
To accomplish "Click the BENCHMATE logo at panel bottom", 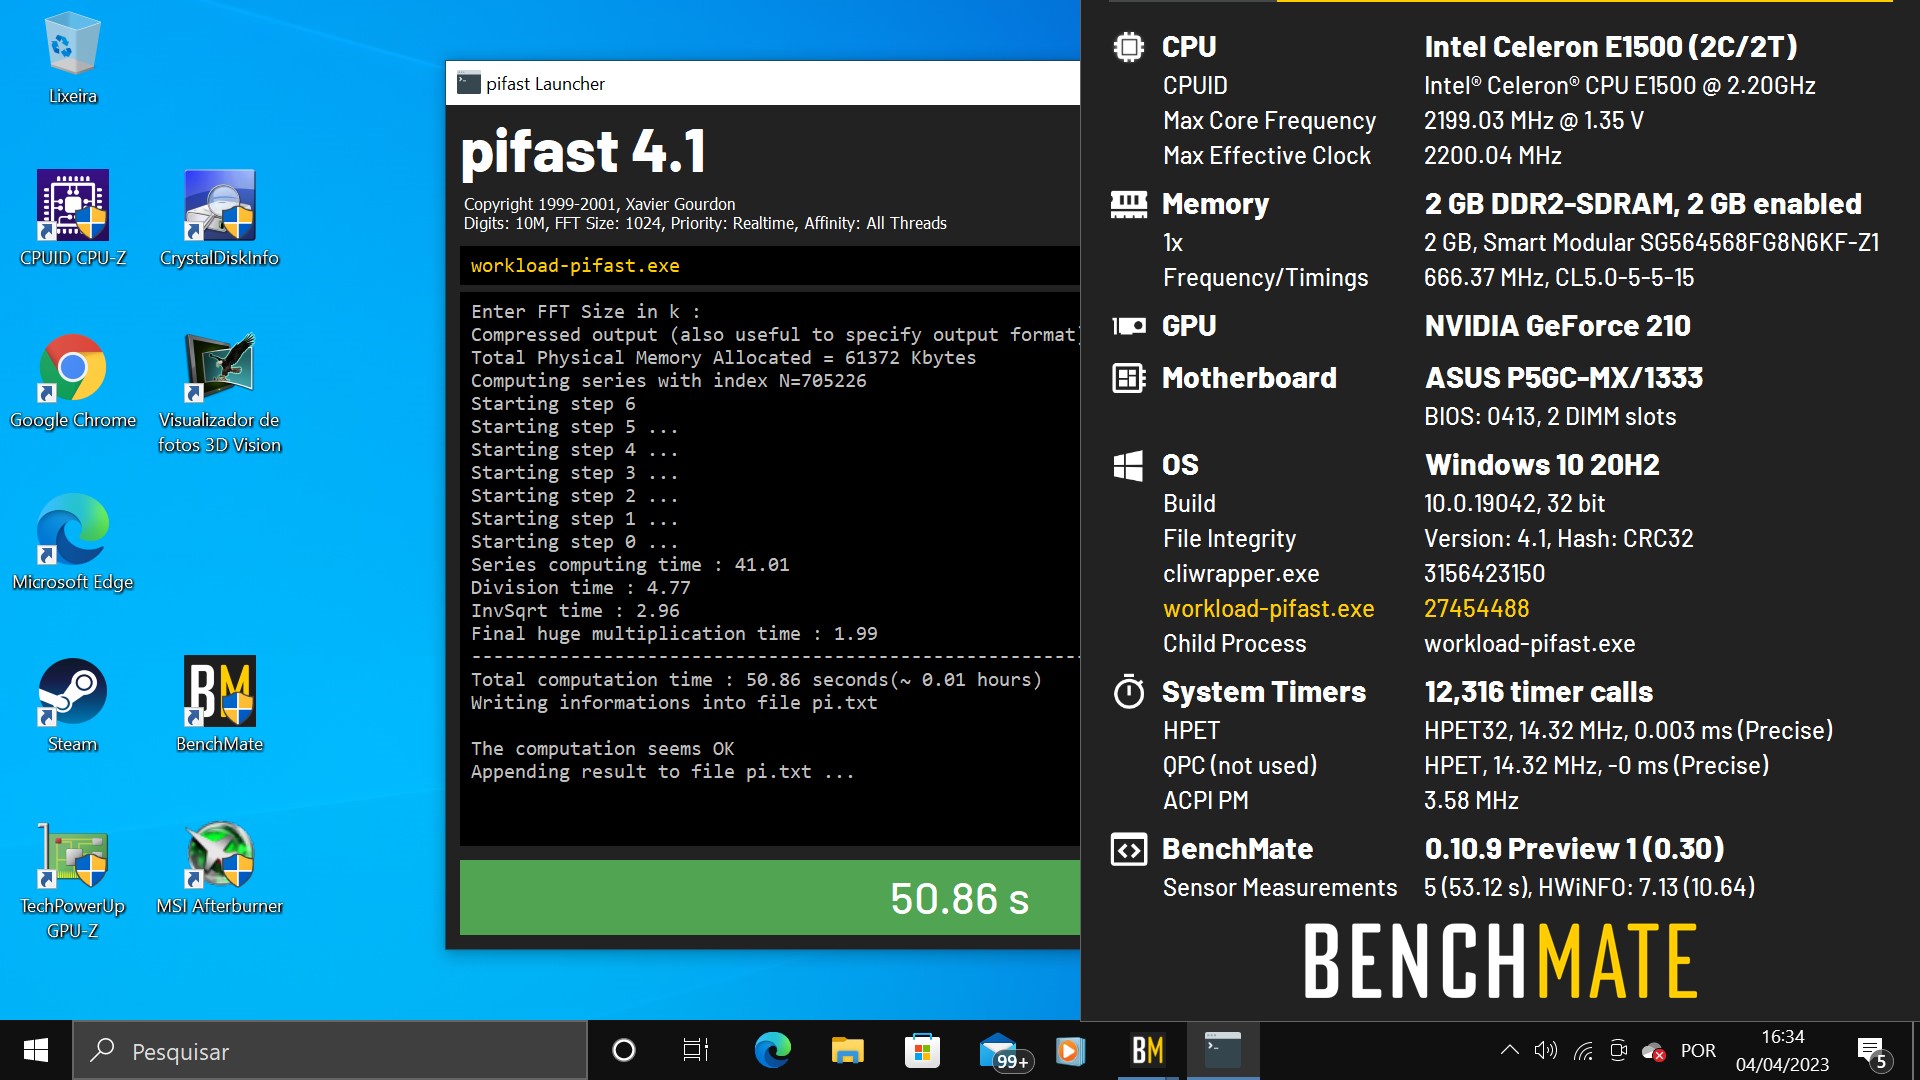I will (1500, 961).
